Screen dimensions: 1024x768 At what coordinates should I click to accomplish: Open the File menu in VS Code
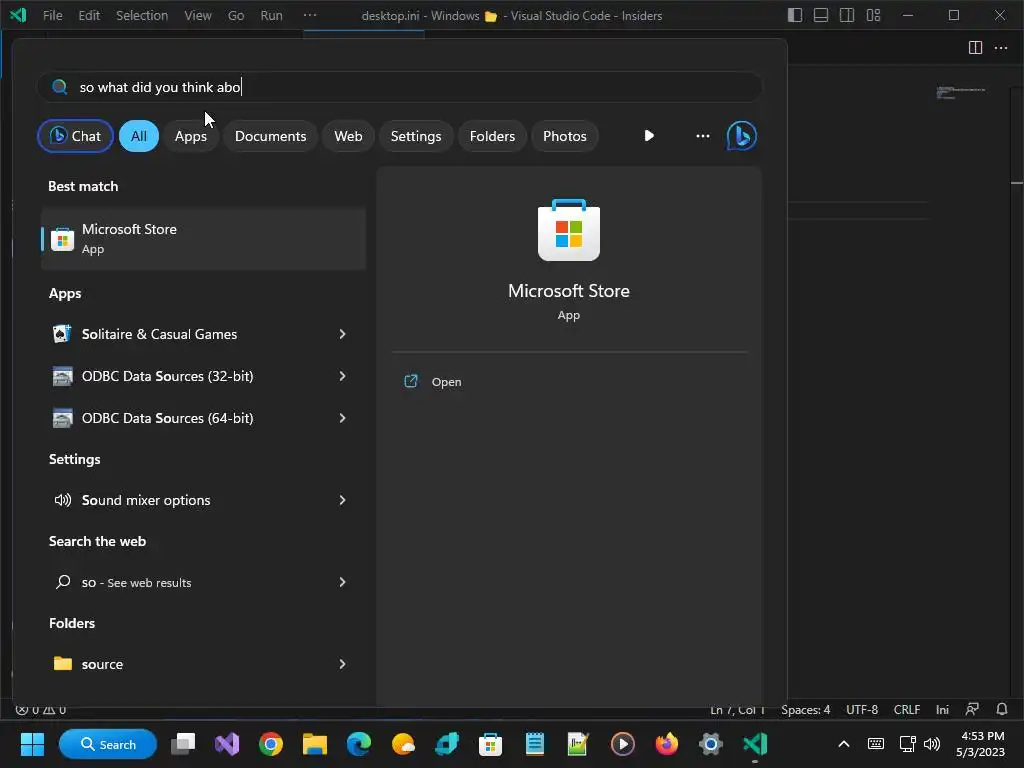coord(52,15)
